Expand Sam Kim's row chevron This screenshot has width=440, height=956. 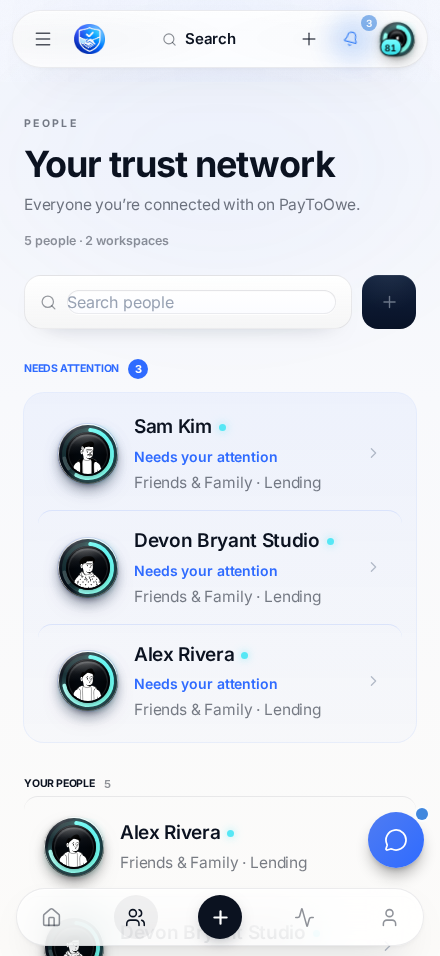point(374,453)
